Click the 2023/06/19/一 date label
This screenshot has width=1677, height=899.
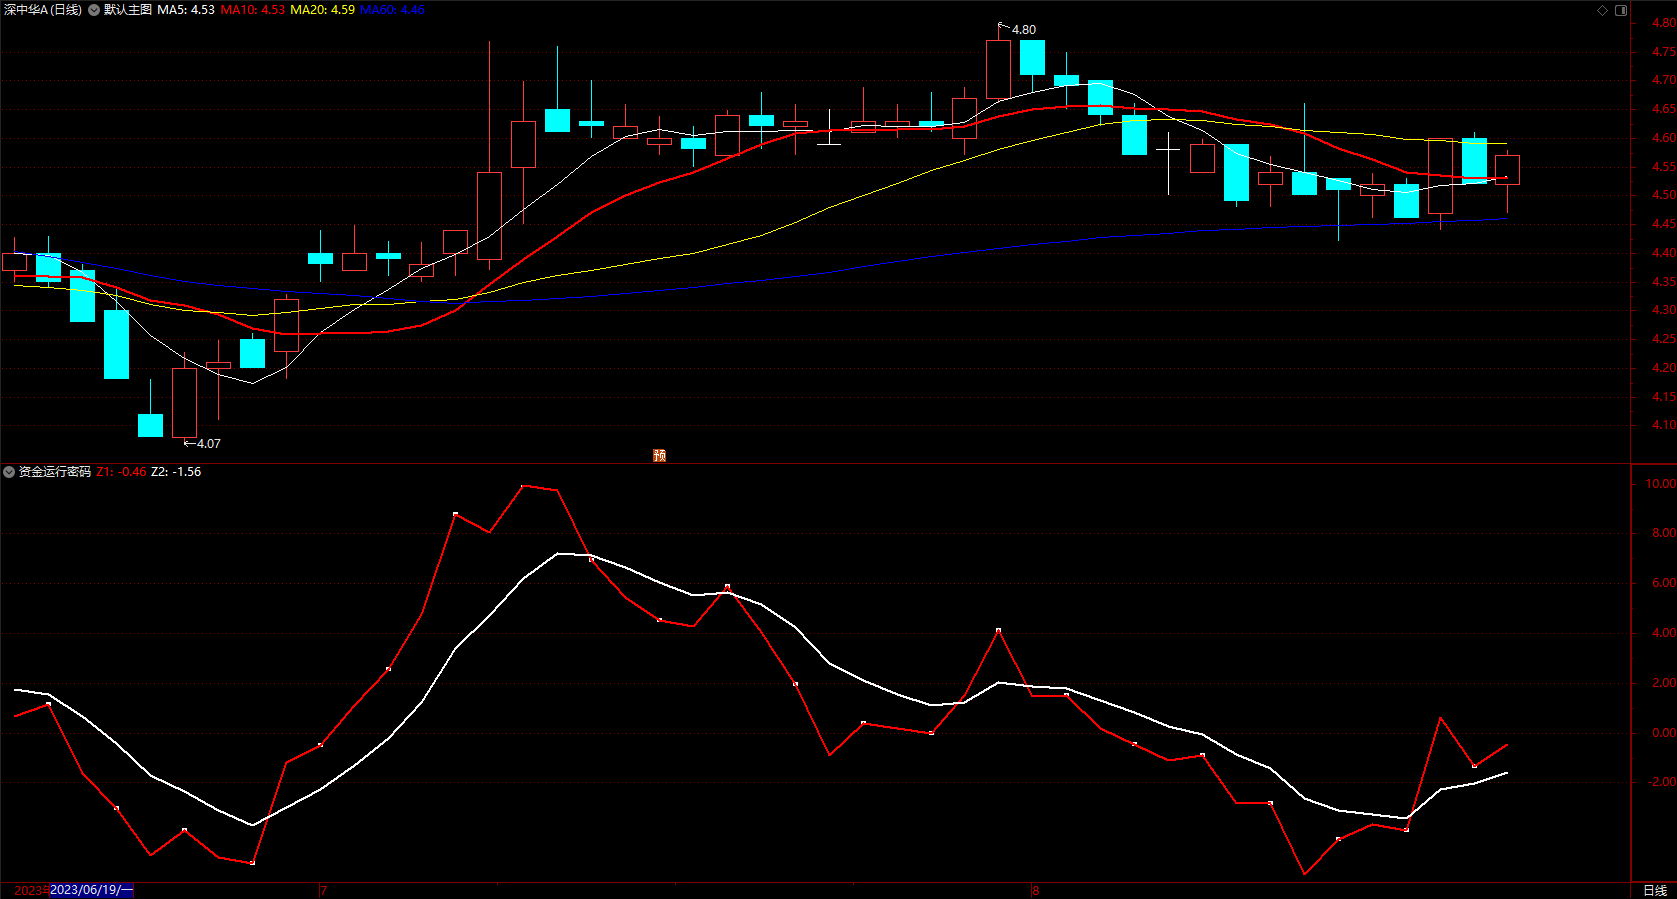pyautogui.click(x=92, y=890)
